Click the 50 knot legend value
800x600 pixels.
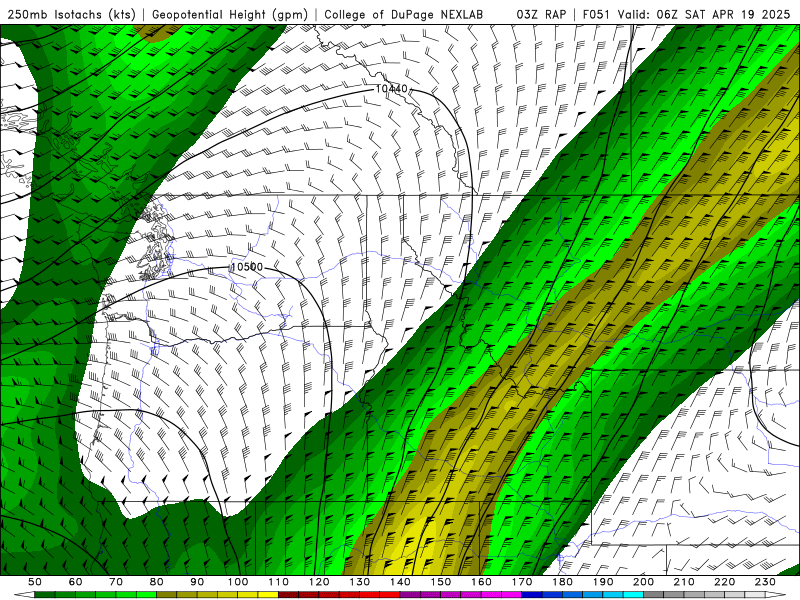(35, 582)
